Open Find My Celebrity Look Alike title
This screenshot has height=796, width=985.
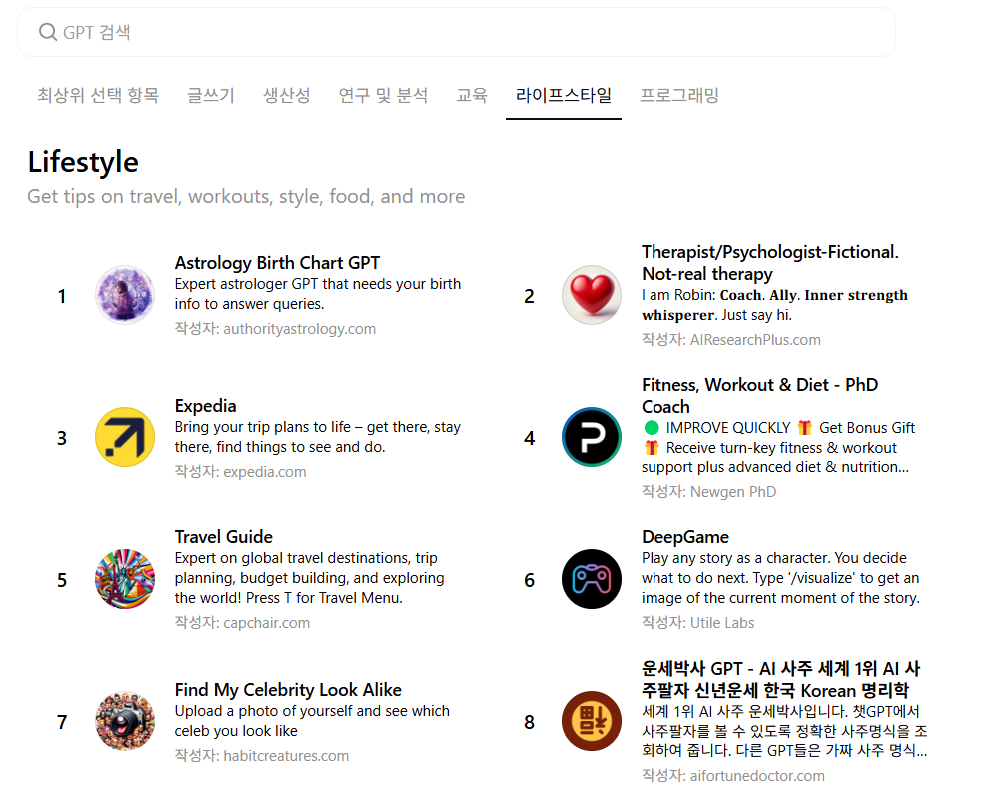pos(288,690)
